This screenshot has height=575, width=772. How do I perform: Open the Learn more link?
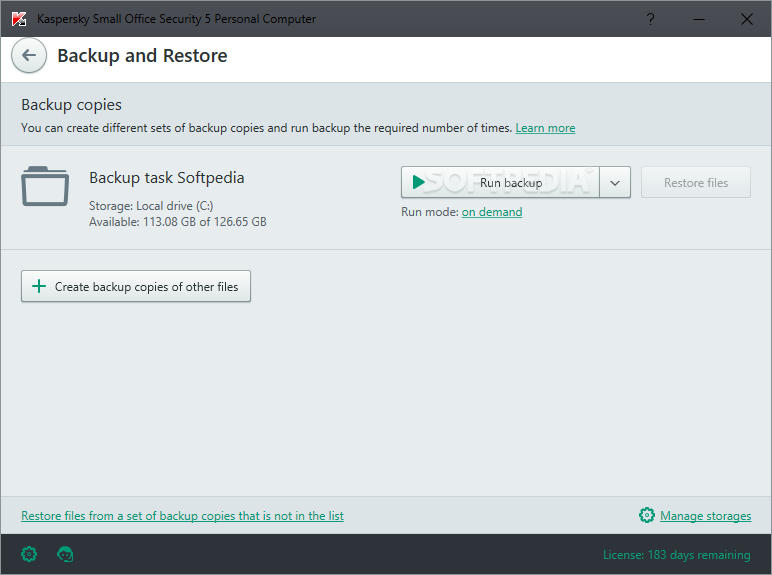545,128
